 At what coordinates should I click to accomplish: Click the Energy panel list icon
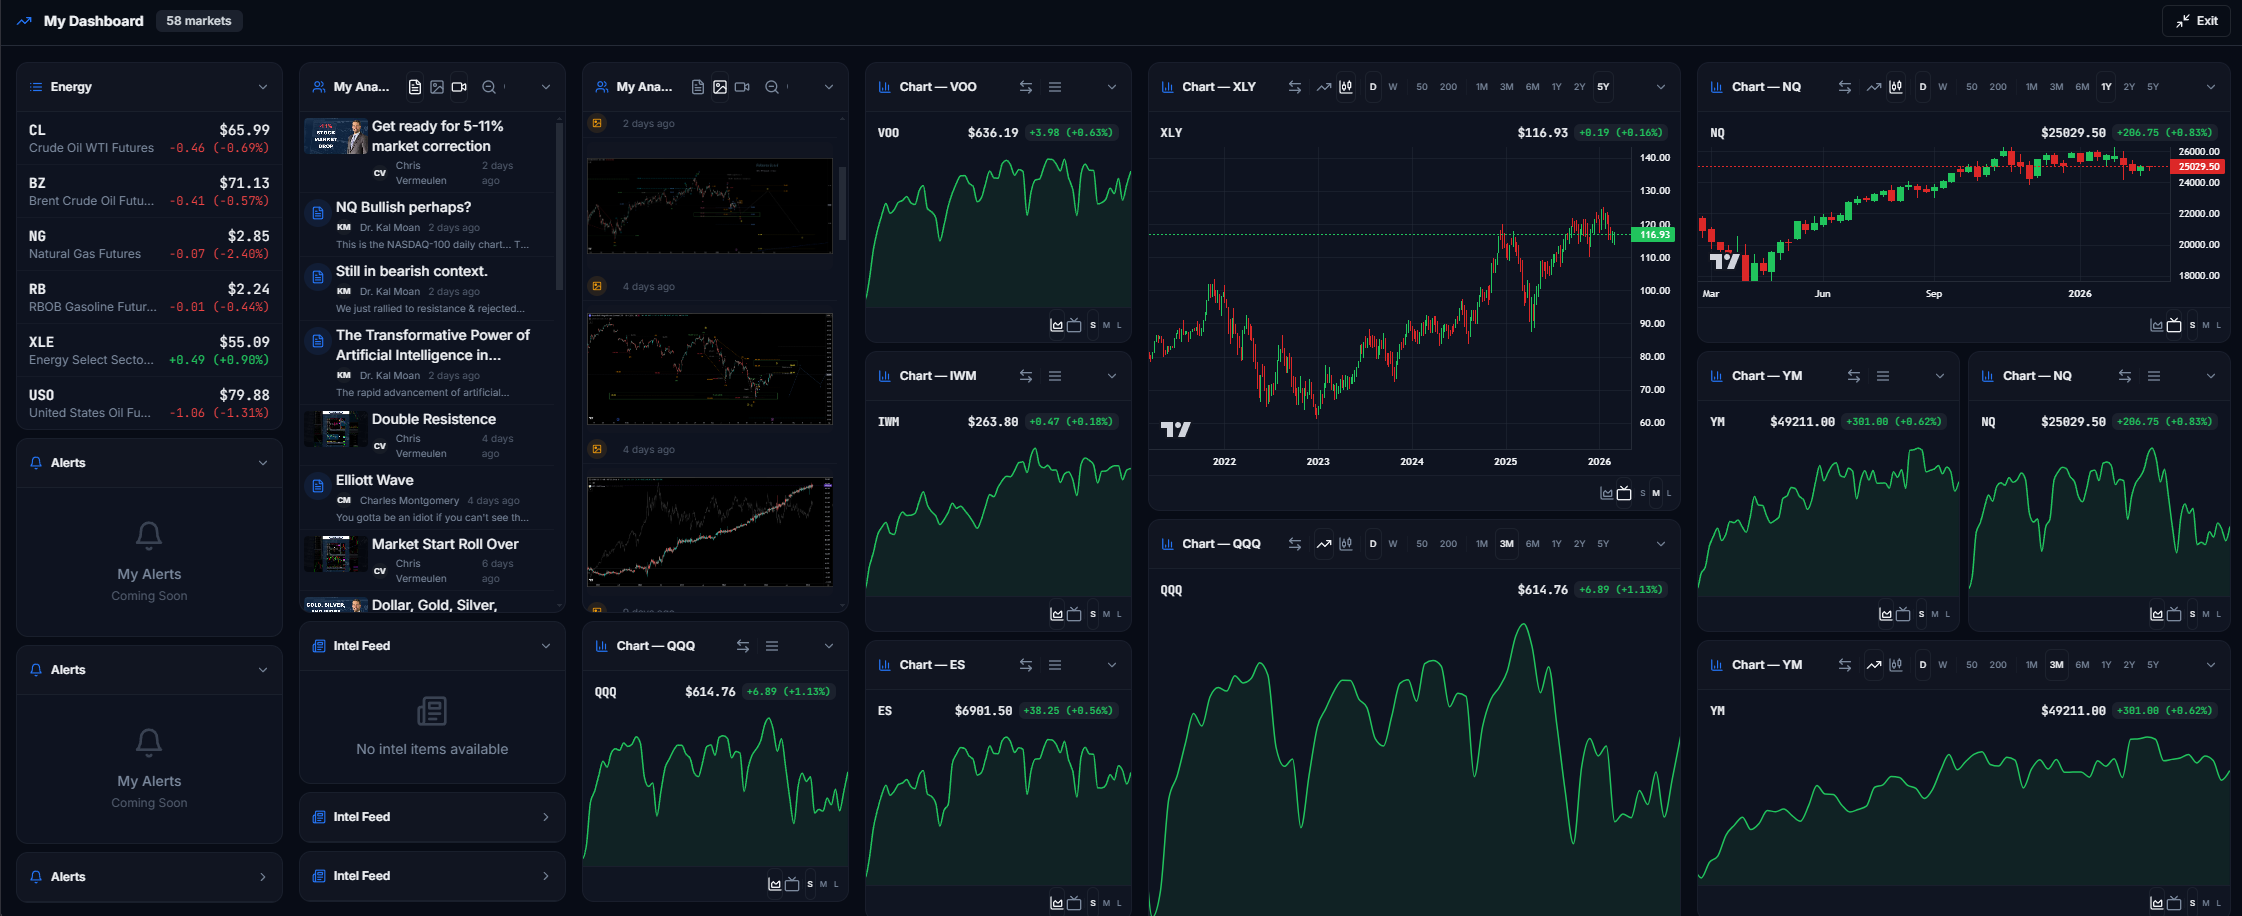coord(36,87)
